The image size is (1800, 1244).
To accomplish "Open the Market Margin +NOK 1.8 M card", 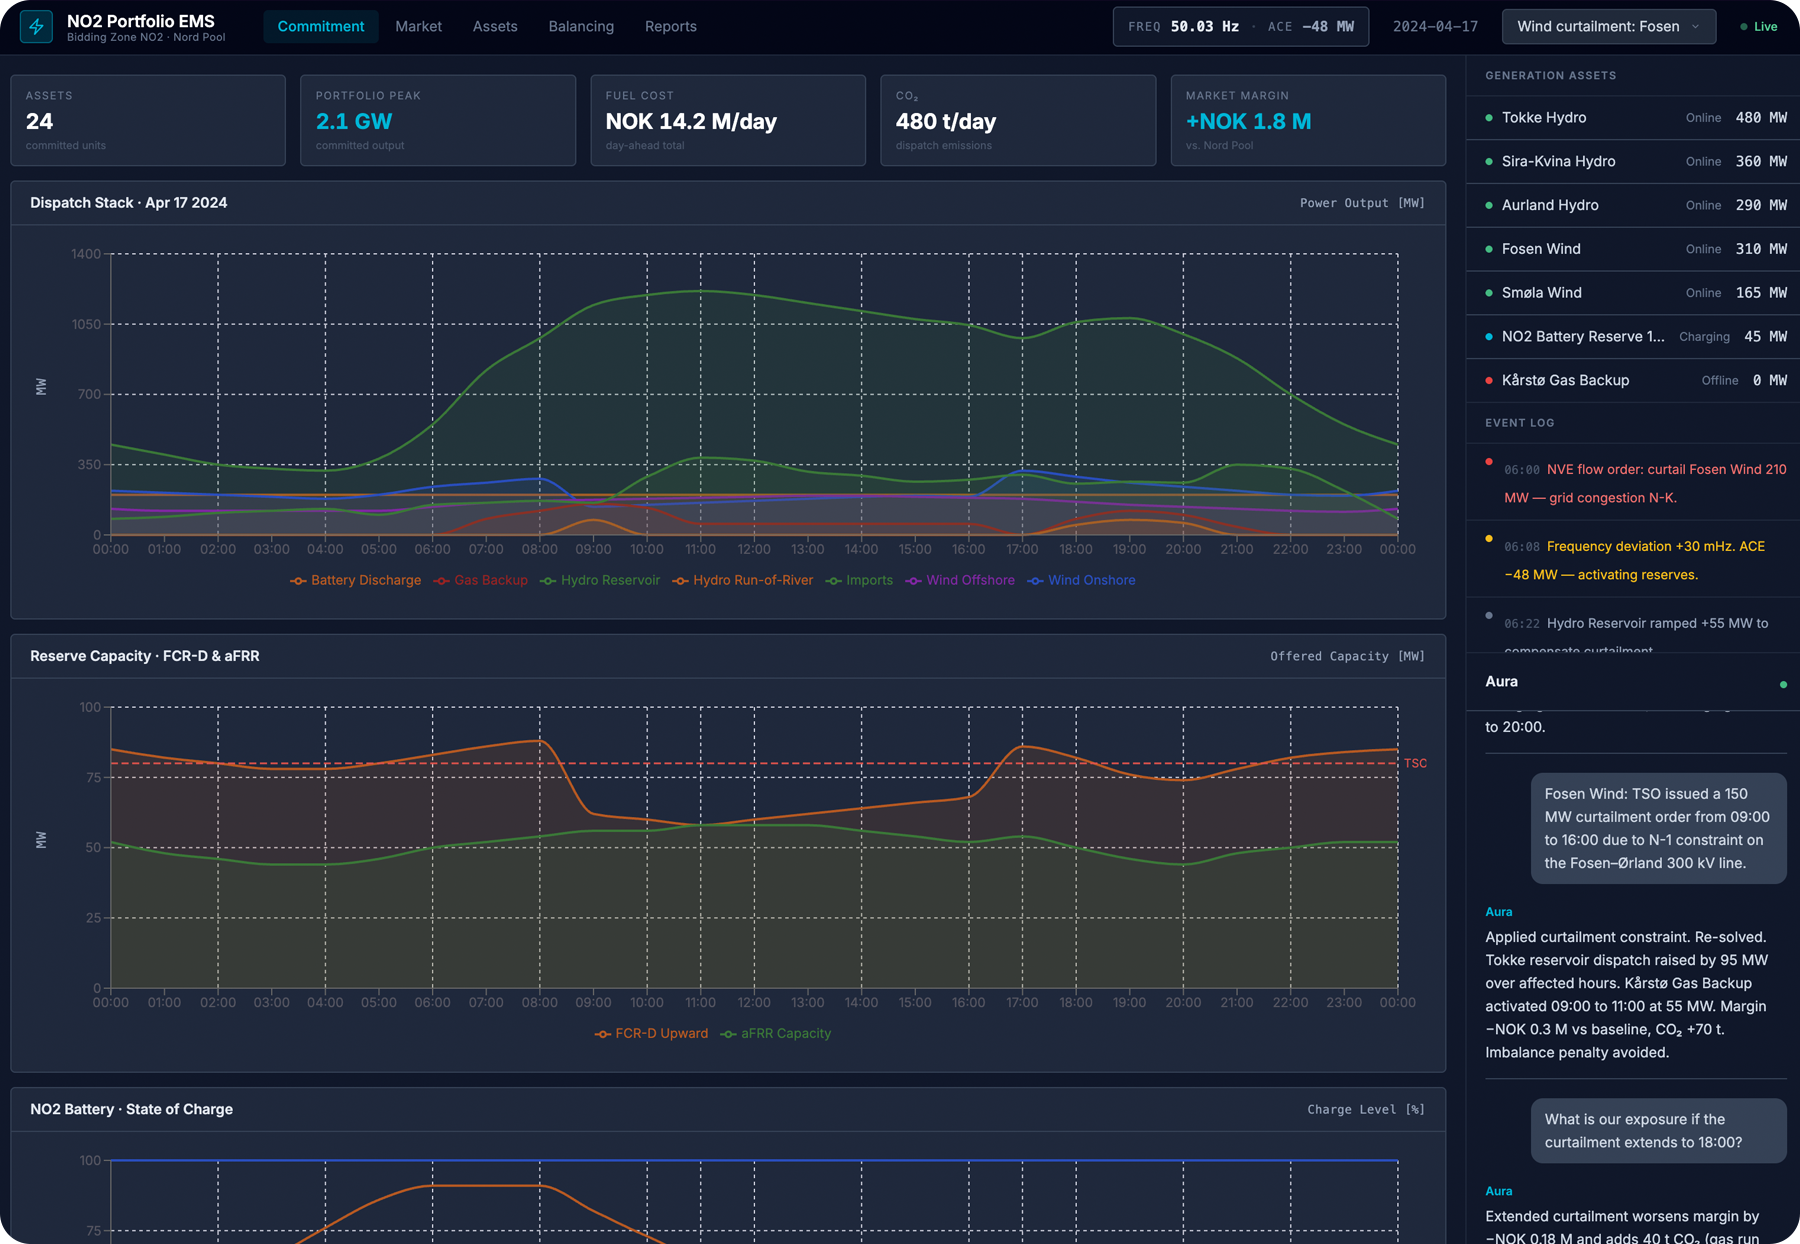I will (1308, 120).
